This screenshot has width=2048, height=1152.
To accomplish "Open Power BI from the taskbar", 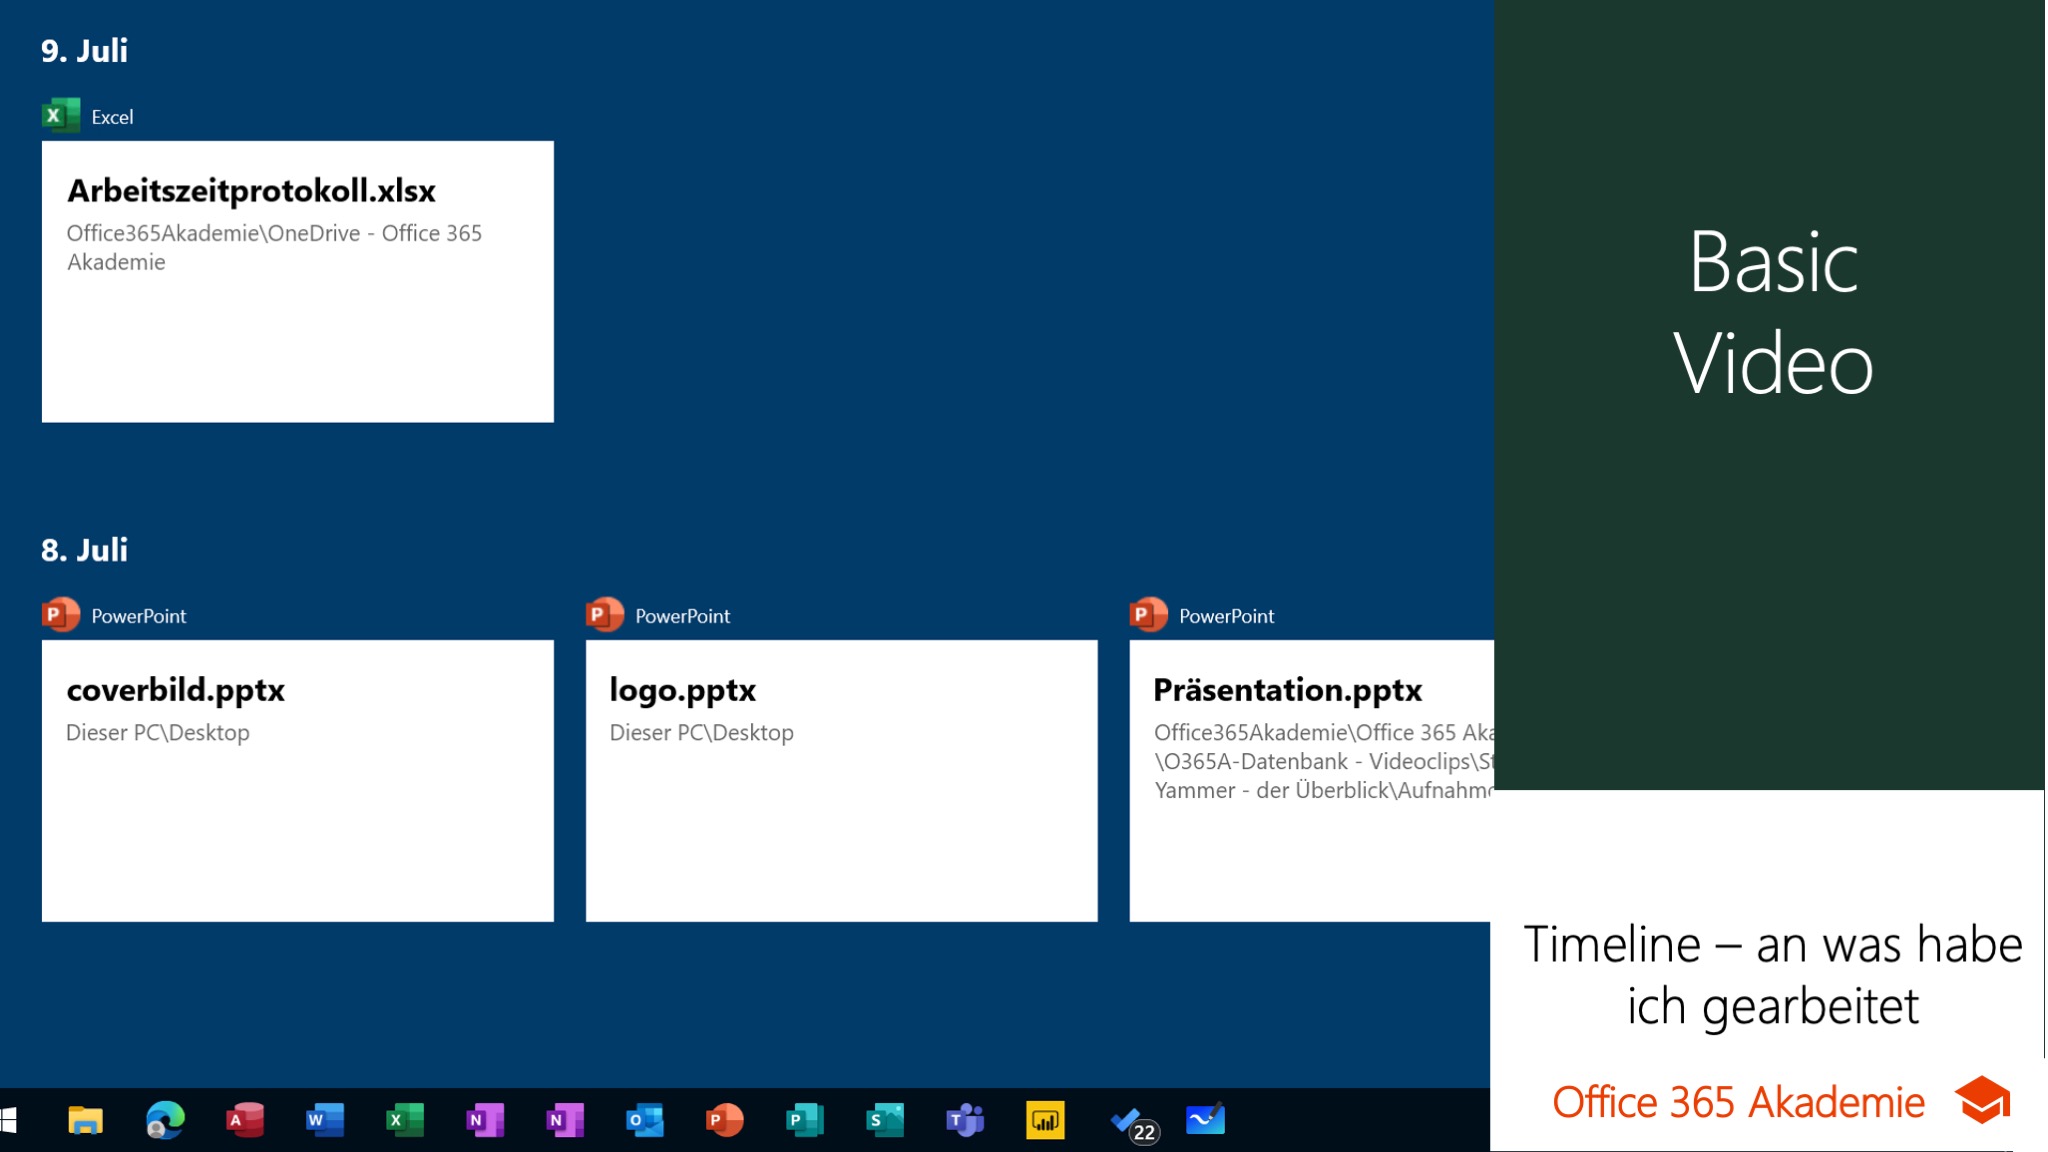I will click(1045, 1120).
